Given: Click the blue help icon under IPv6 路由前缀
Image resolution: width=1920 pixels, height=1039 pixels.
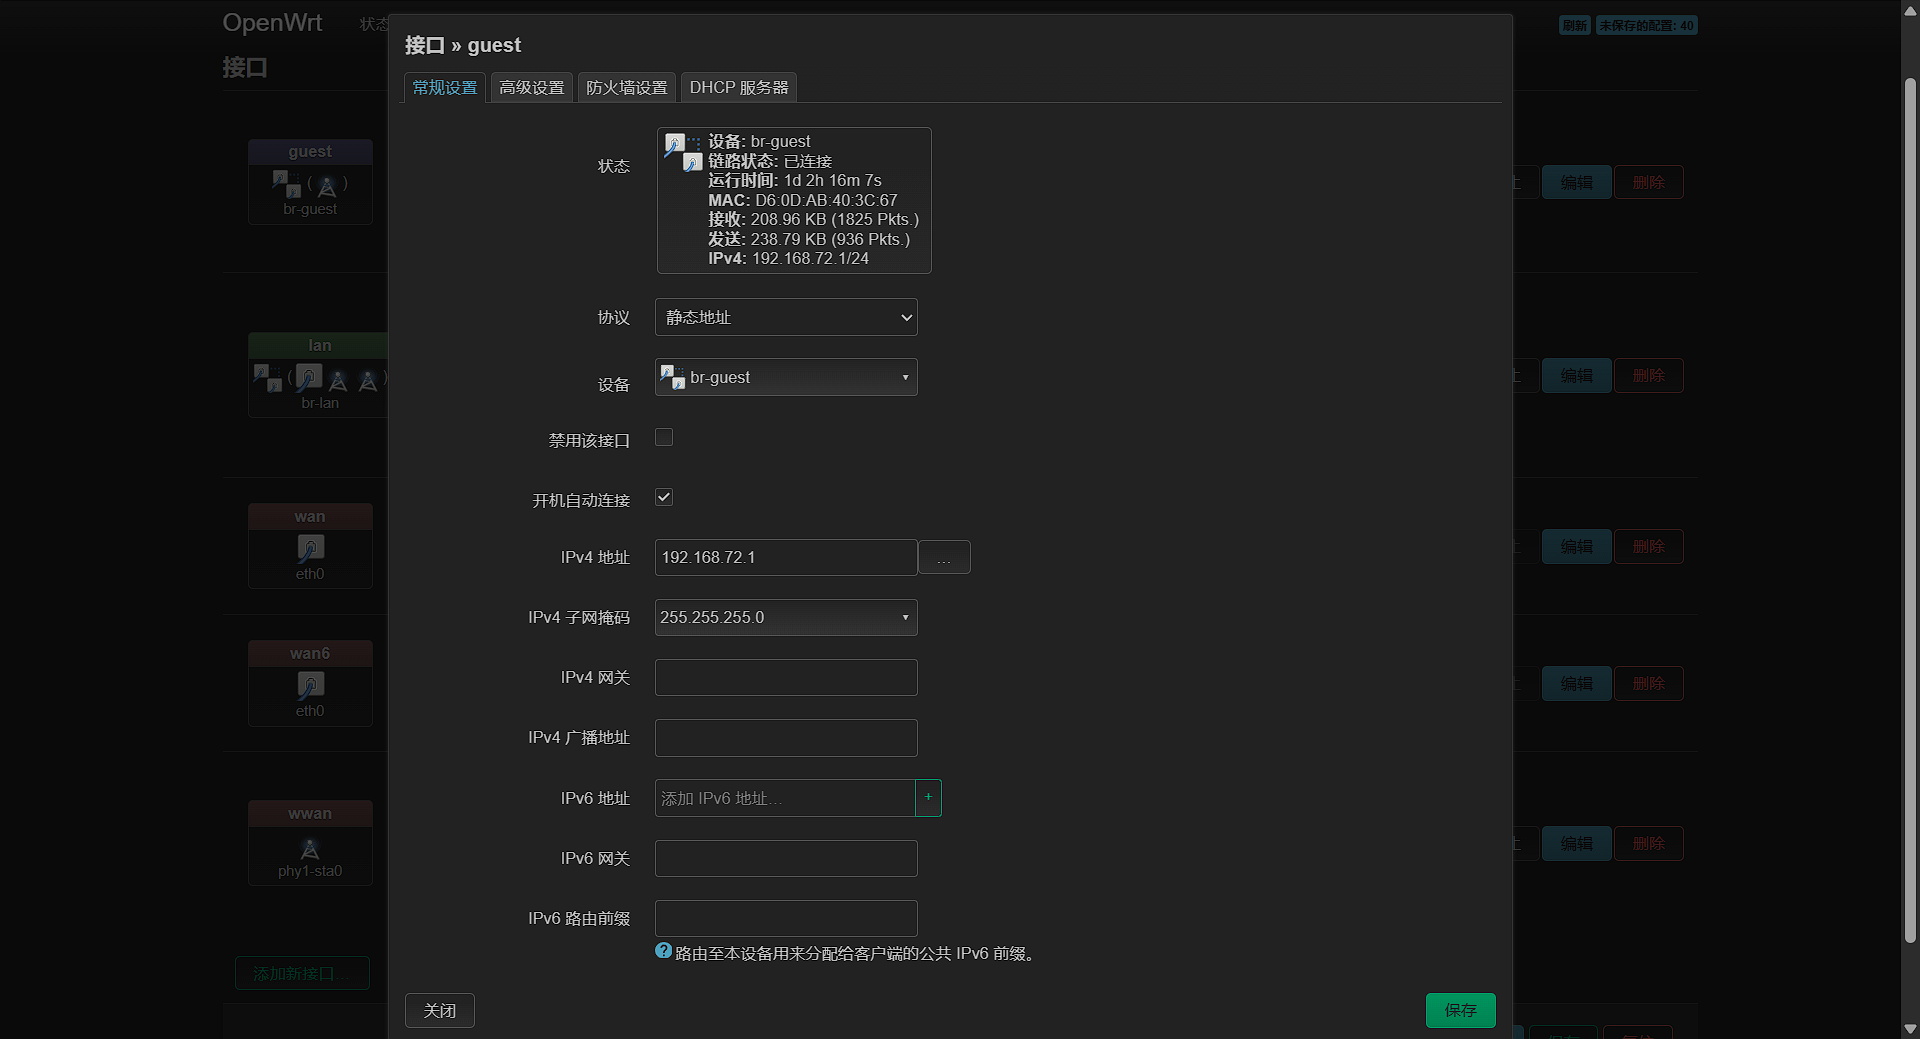Looking at the screenshot, I should click(x=663, y=951).
